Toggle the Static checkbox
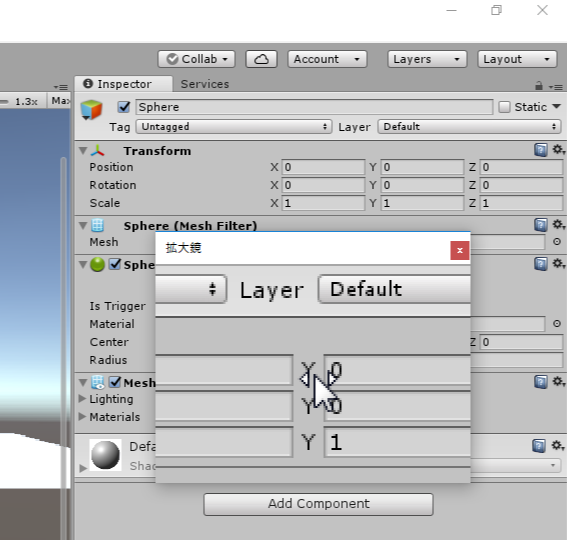 coord(504,107)
